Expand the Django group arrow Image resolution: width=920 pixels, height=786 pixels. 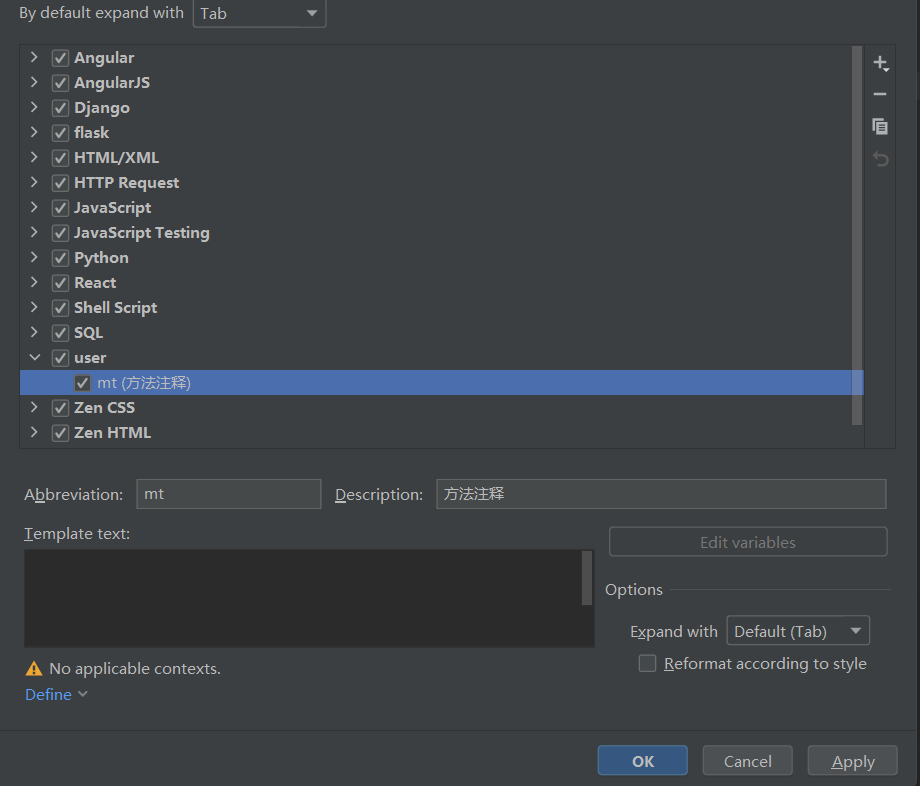tap(34, 107)
